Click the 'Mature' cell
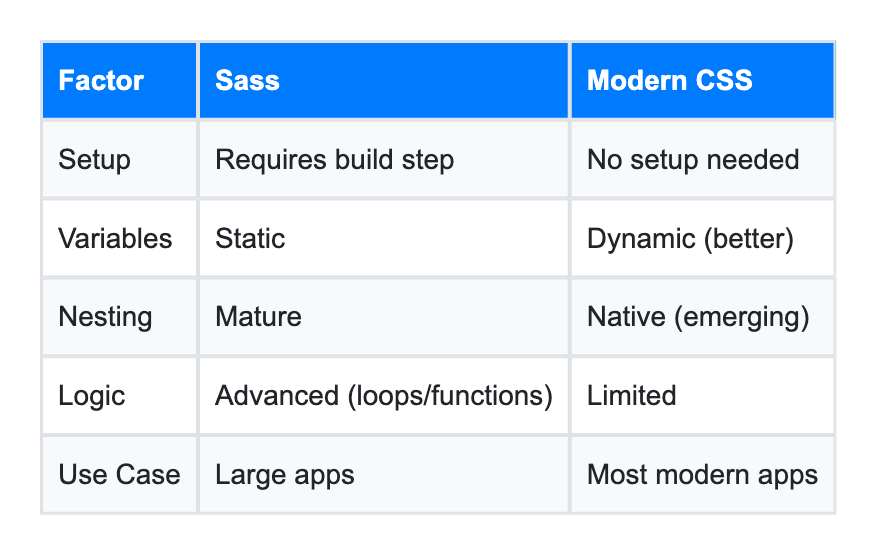 pyautogui.click(x=384, y=317)
